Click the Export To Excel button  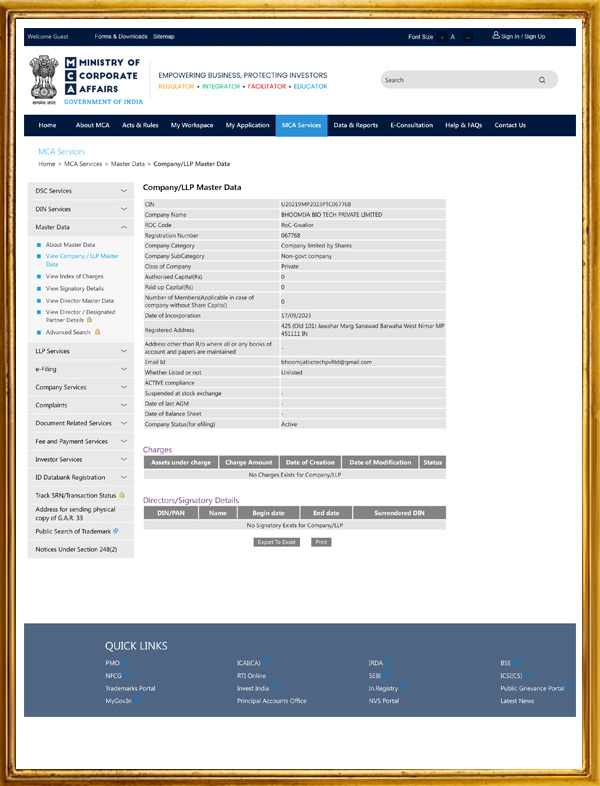click(x=276, y=542)
